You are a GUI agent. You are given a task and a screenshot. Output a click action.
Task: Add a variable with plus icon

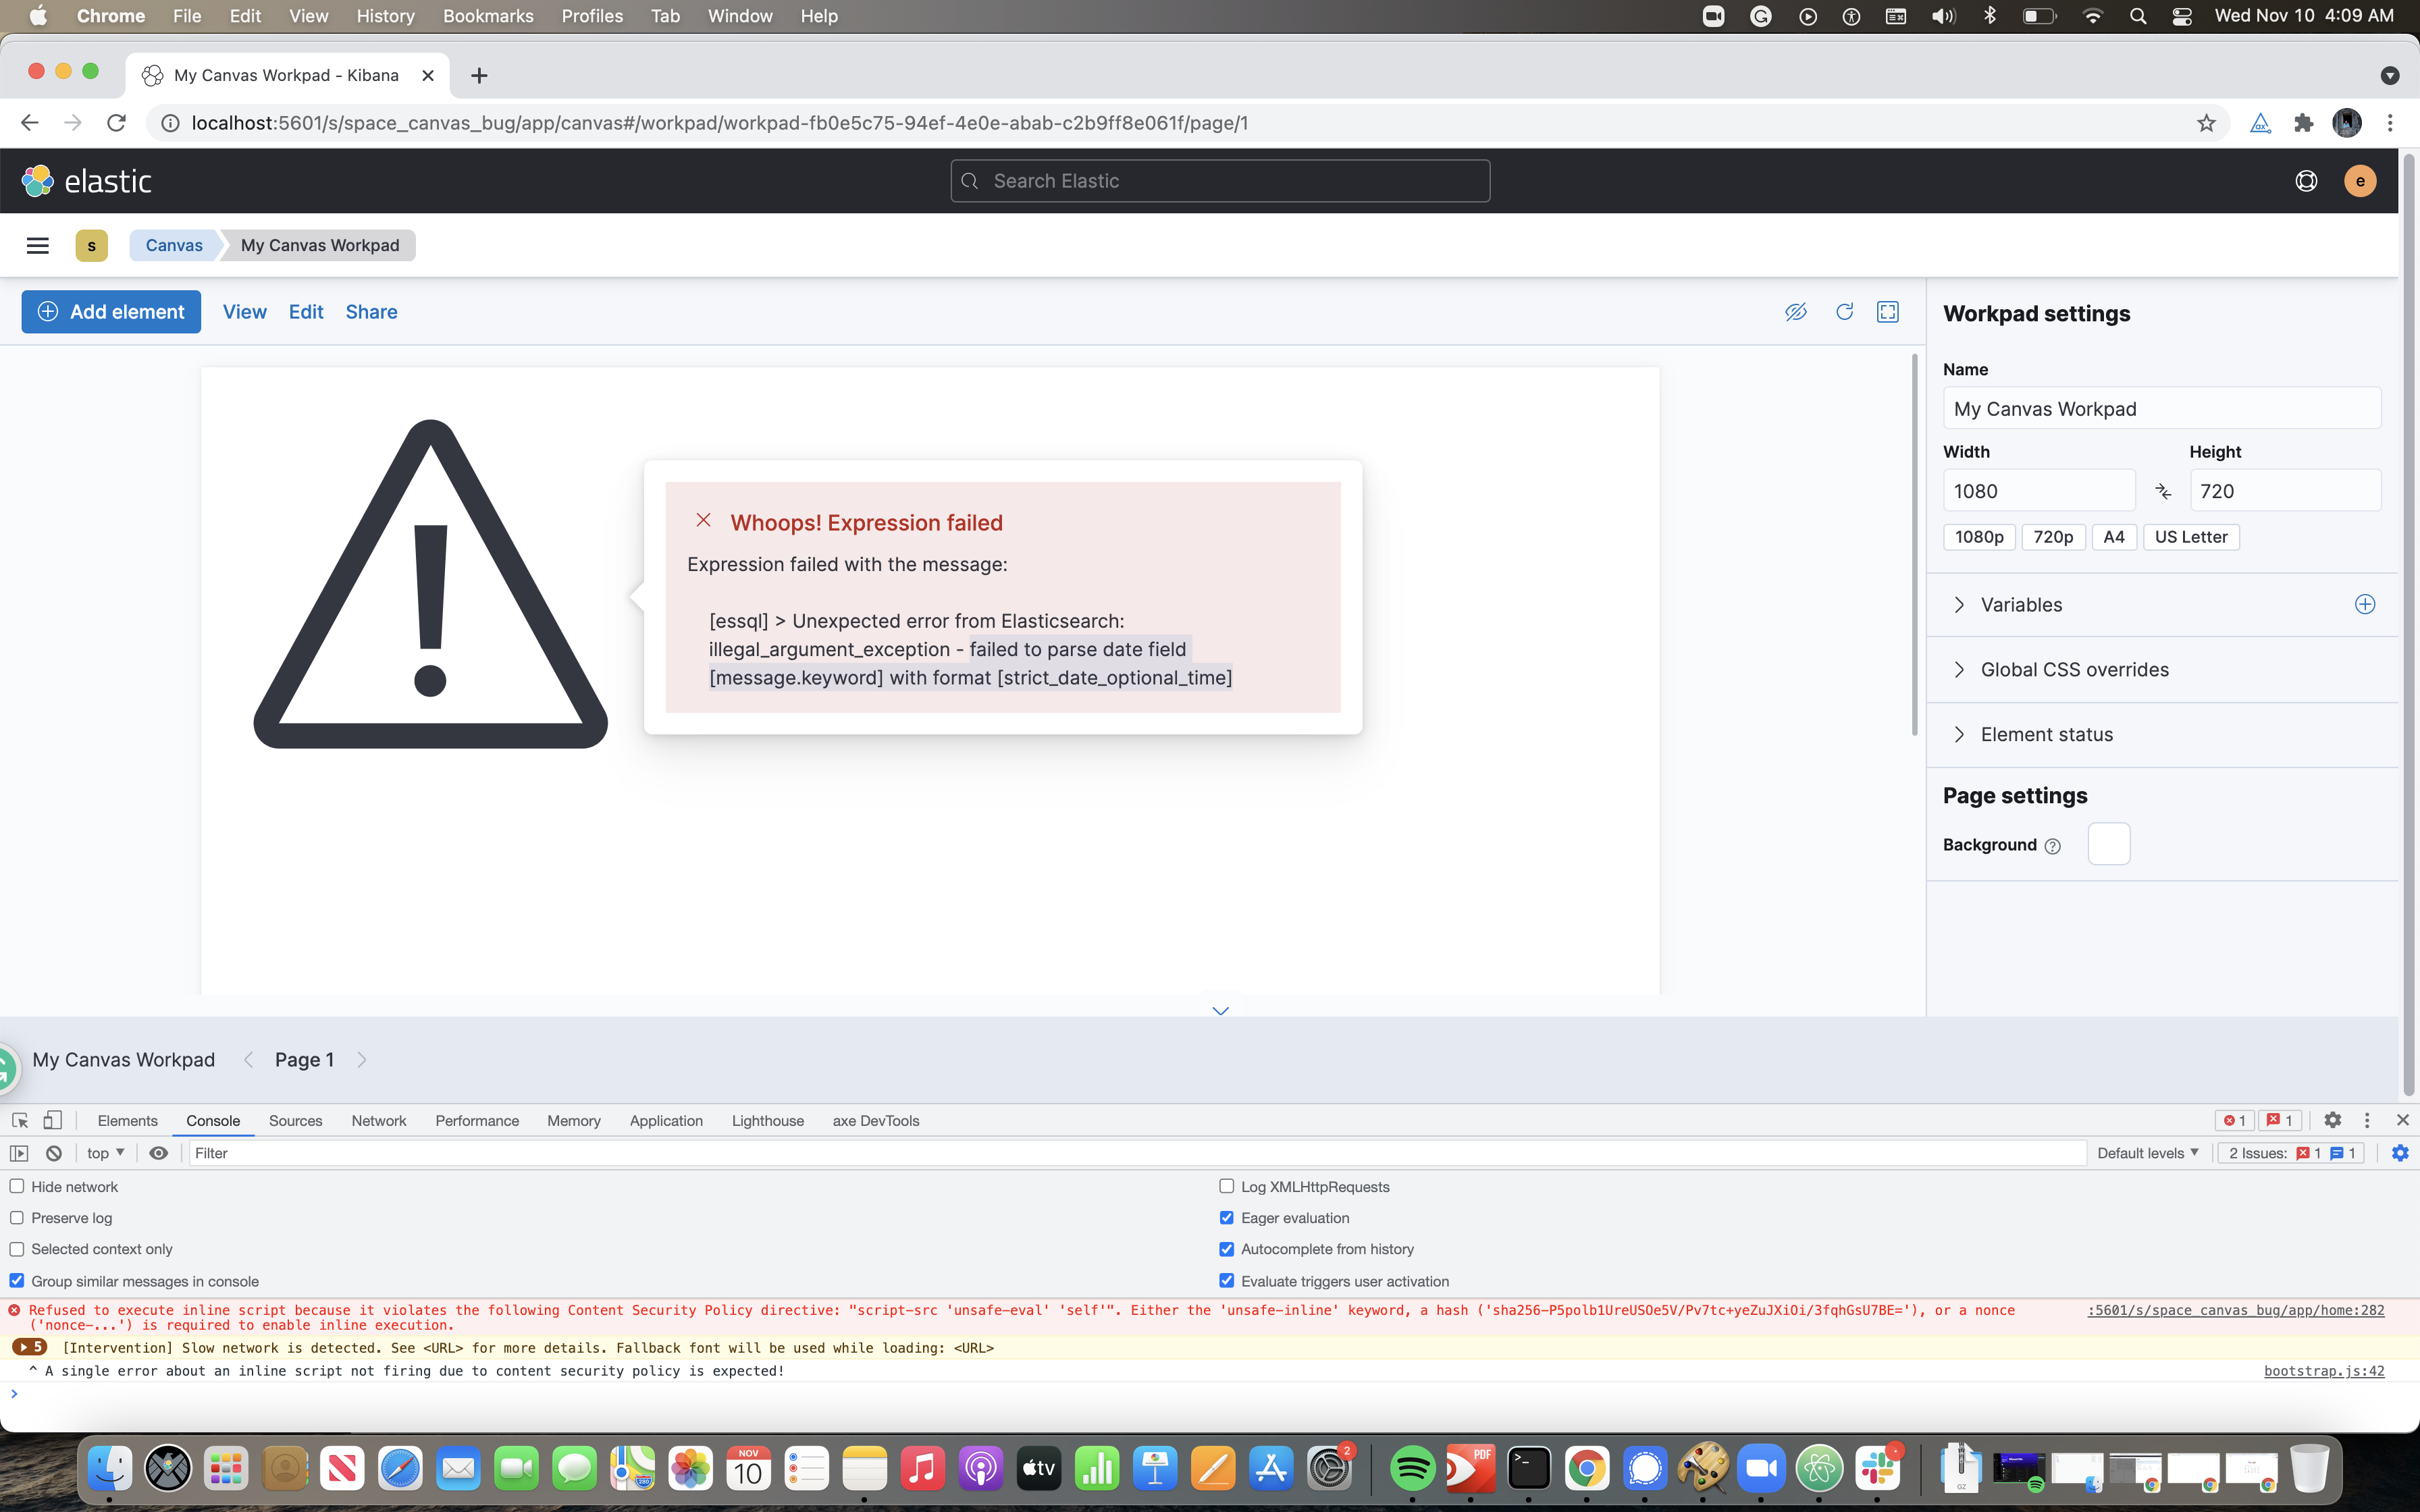[x=2365, y=604]
